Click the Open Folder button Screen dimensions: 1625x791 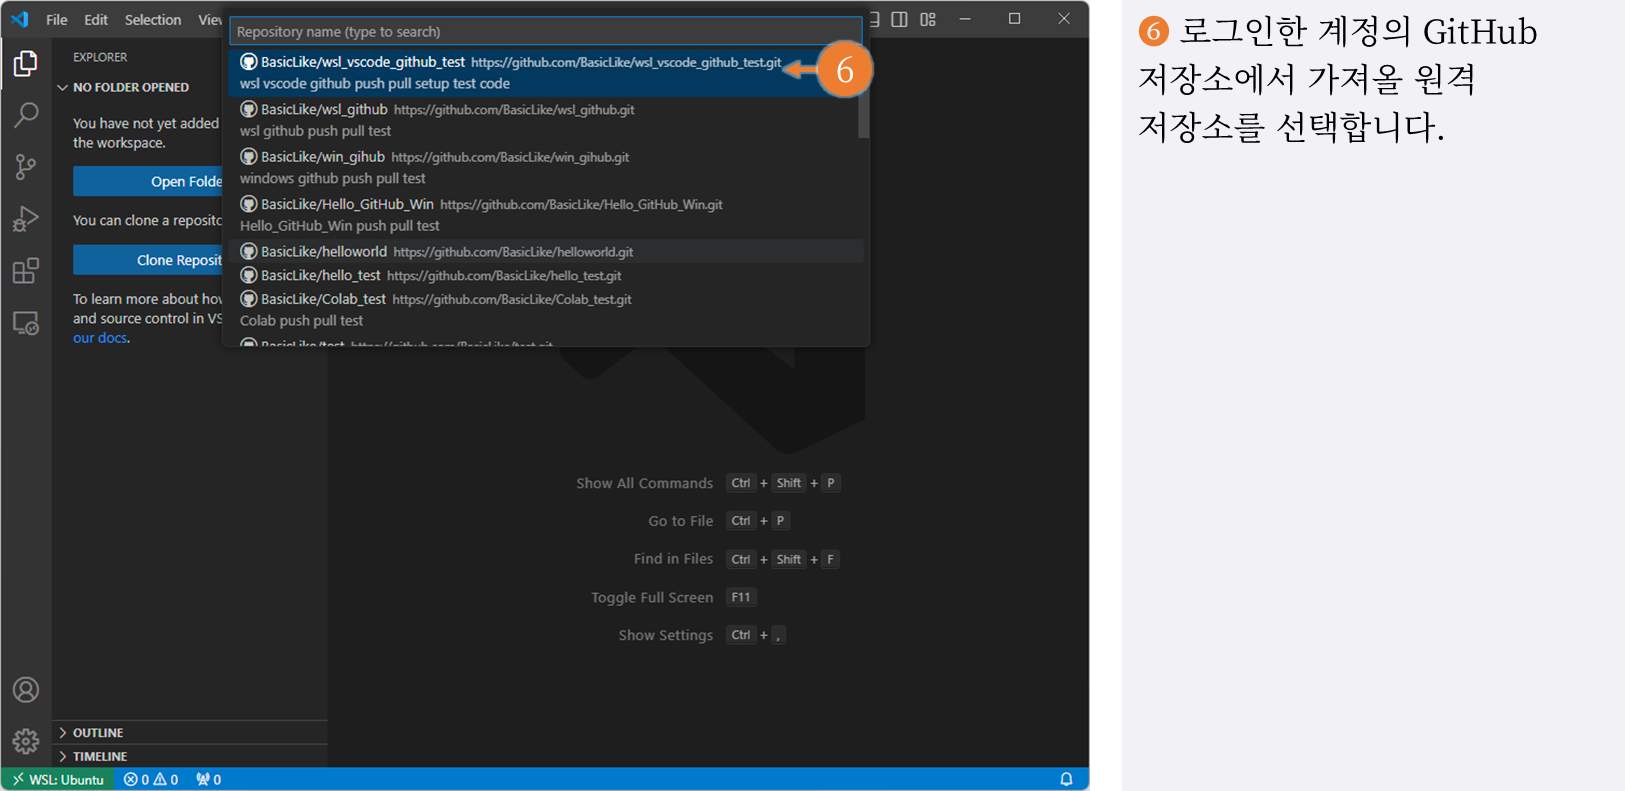(148, 181)
